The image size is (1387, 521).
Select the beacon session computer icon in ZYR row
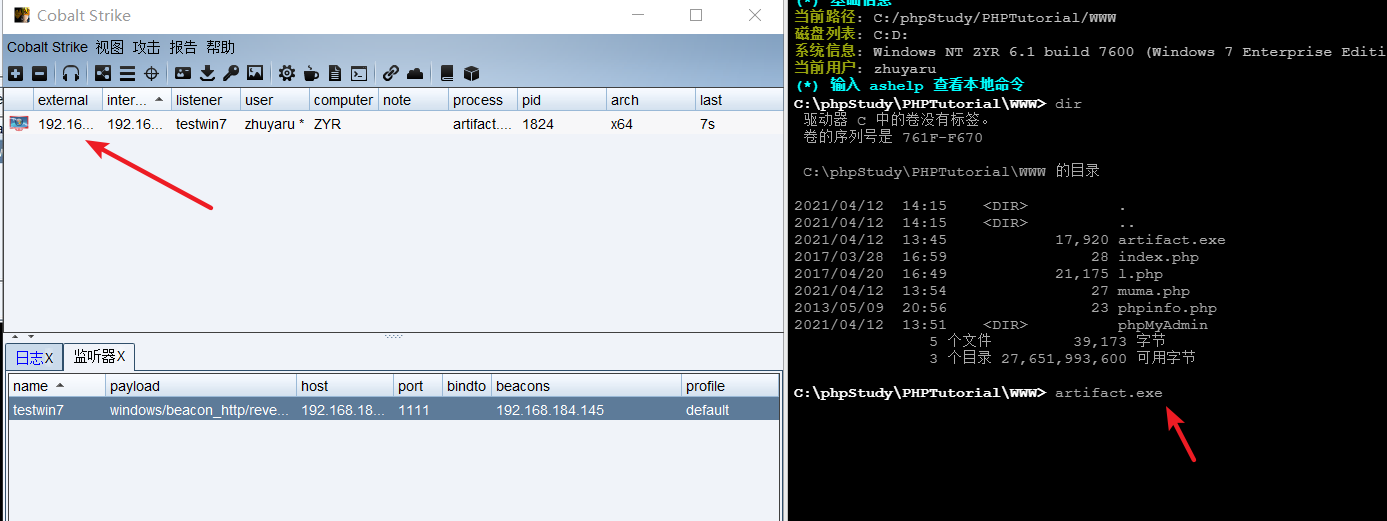click(x=19, y=124)
